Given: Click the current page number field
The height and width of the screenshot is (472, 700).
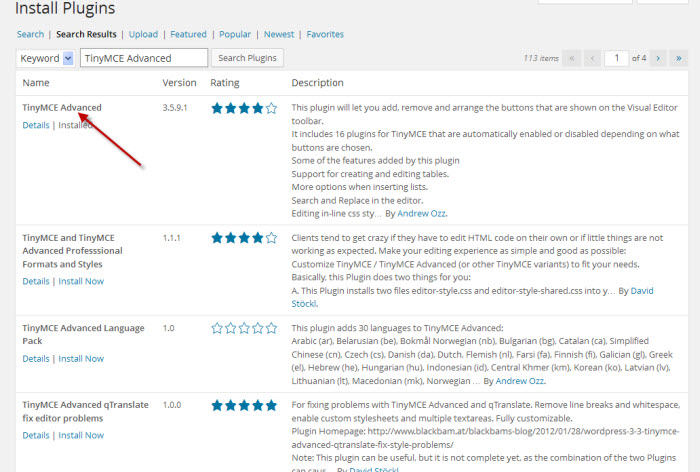Looking at the screenshot, I should [617, 58].
